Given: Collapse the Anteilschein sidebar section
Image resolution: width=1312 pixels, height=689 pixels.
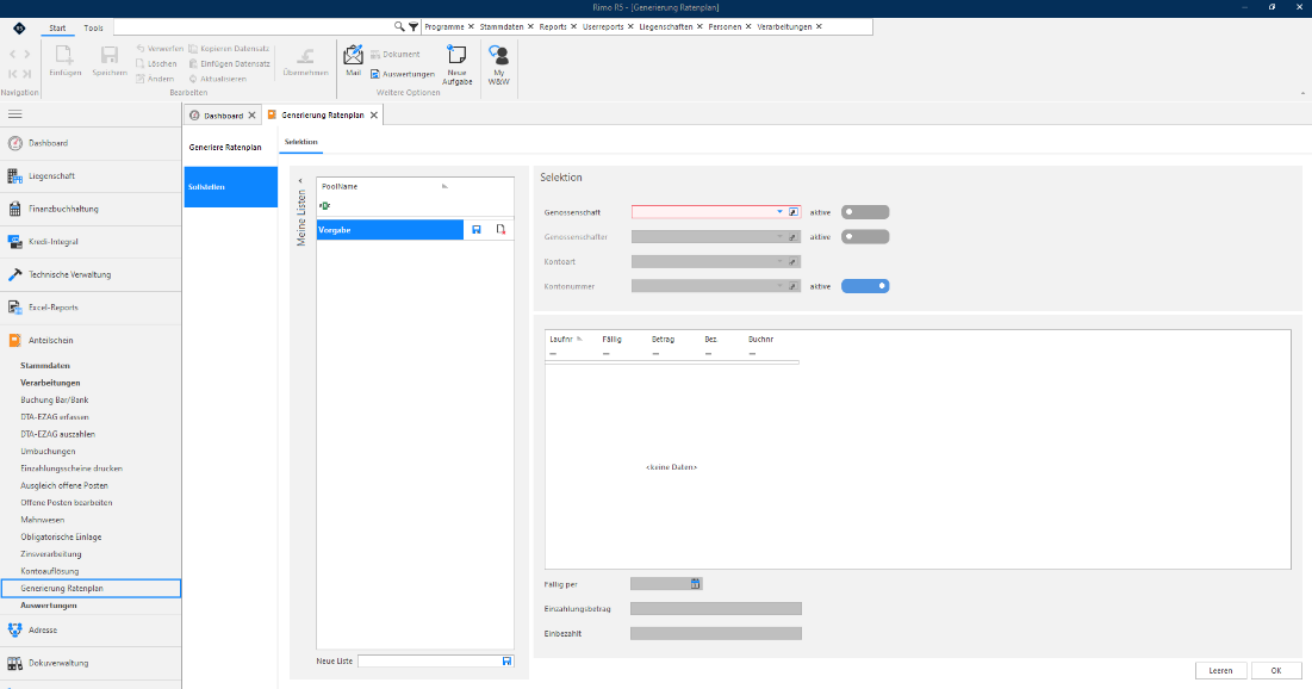Looking at the screenshot, I should pos(91,340).
